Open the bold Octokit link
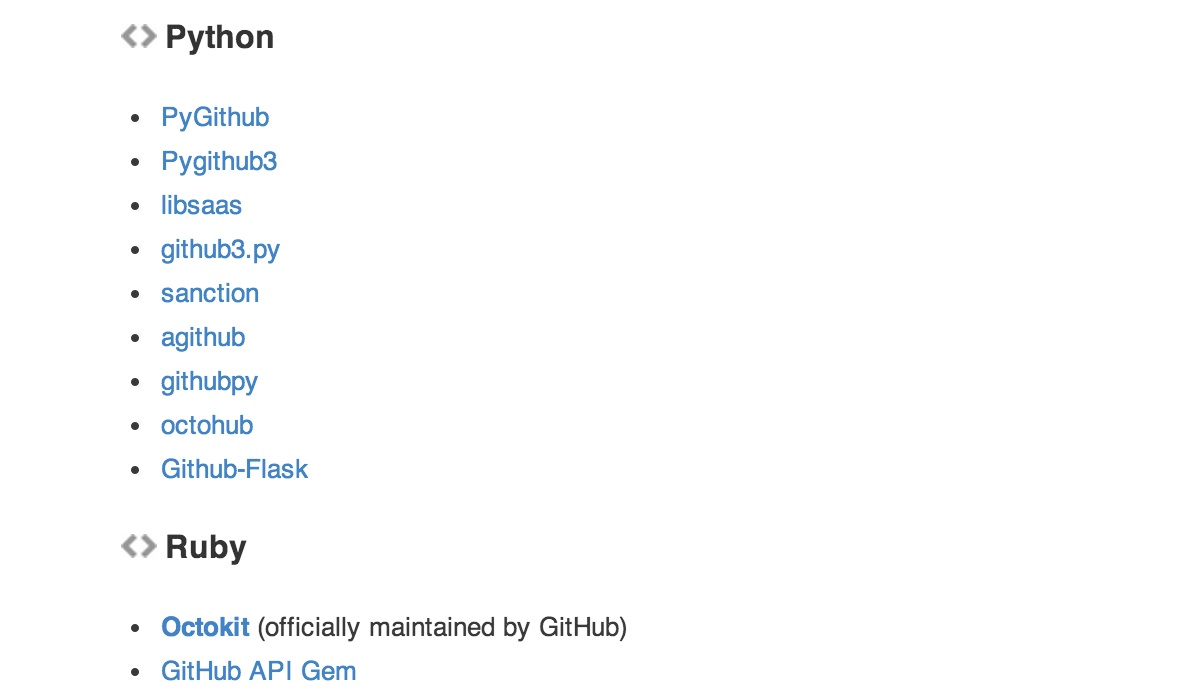Viewport: 1204px width, 692px height. point(205,627)
